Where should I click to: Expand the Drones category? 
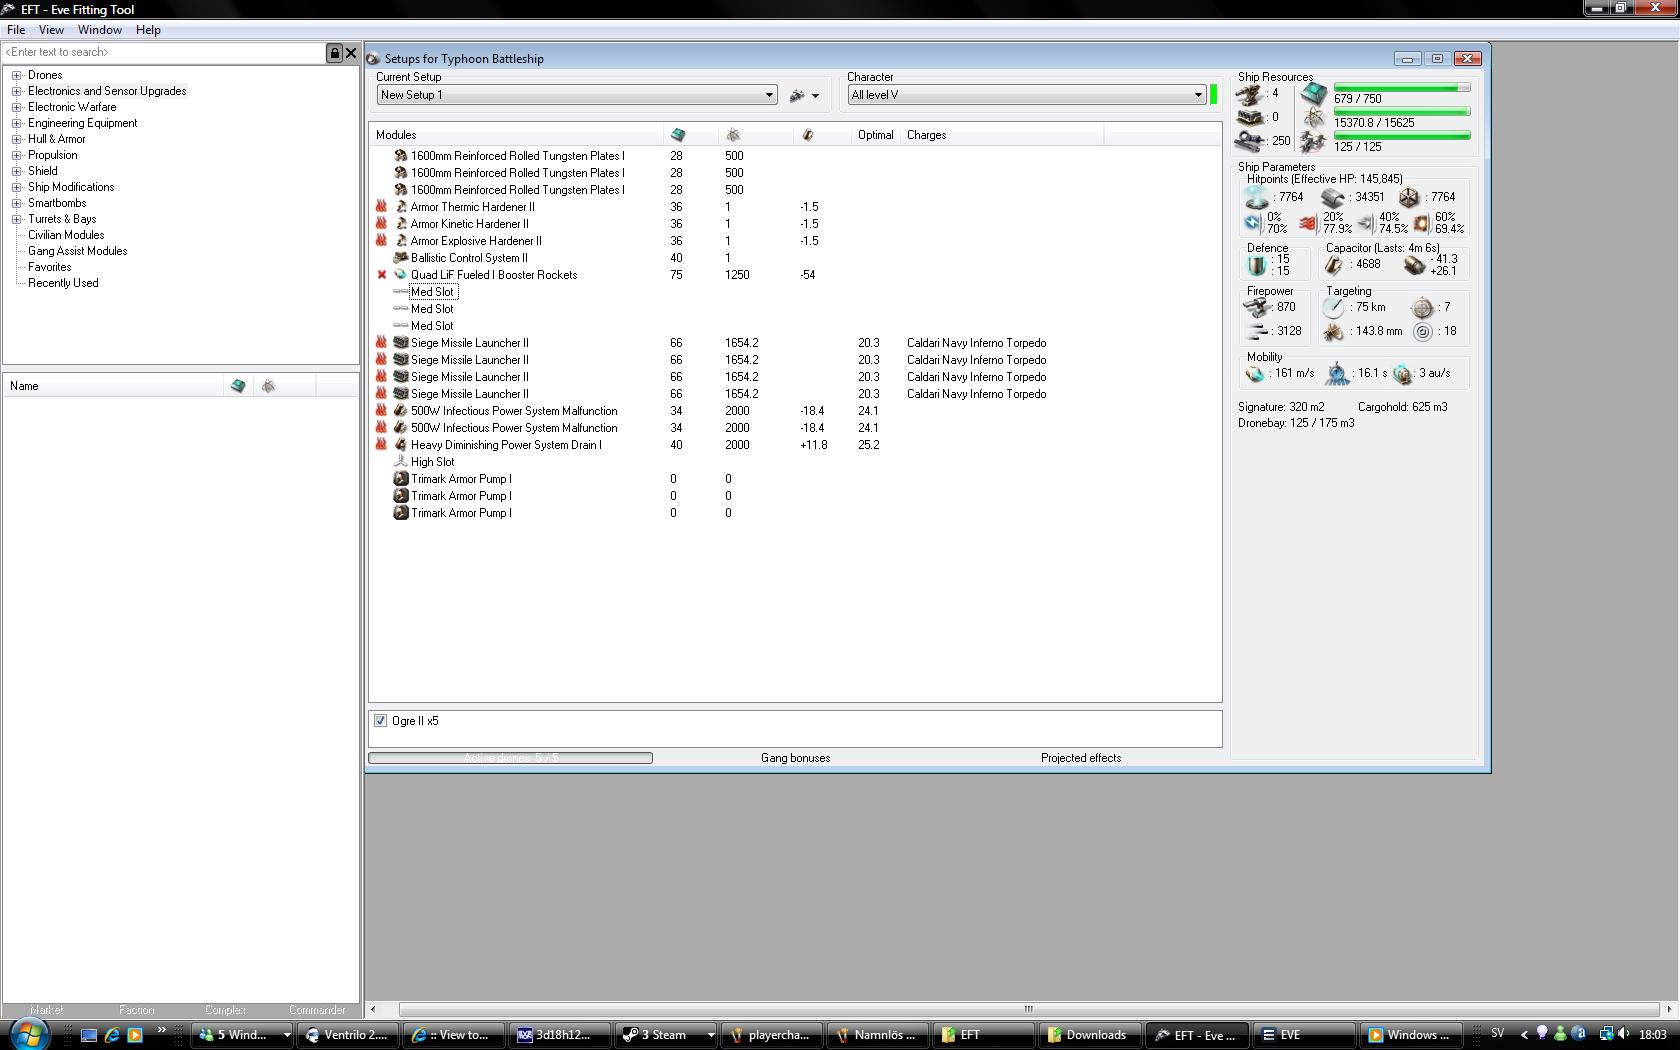coord(16,75)
